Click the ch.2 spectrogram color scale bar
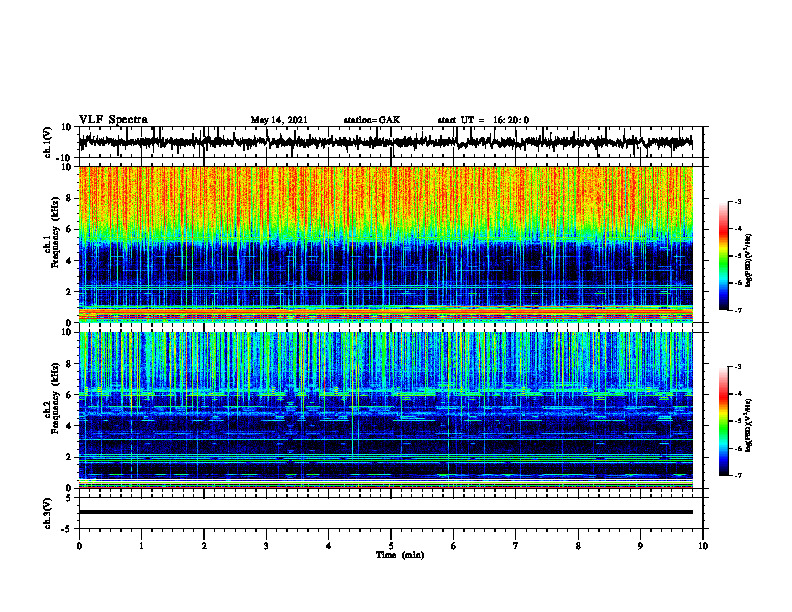The height and width of the screenshot is (612, 792). click(724, 421)
